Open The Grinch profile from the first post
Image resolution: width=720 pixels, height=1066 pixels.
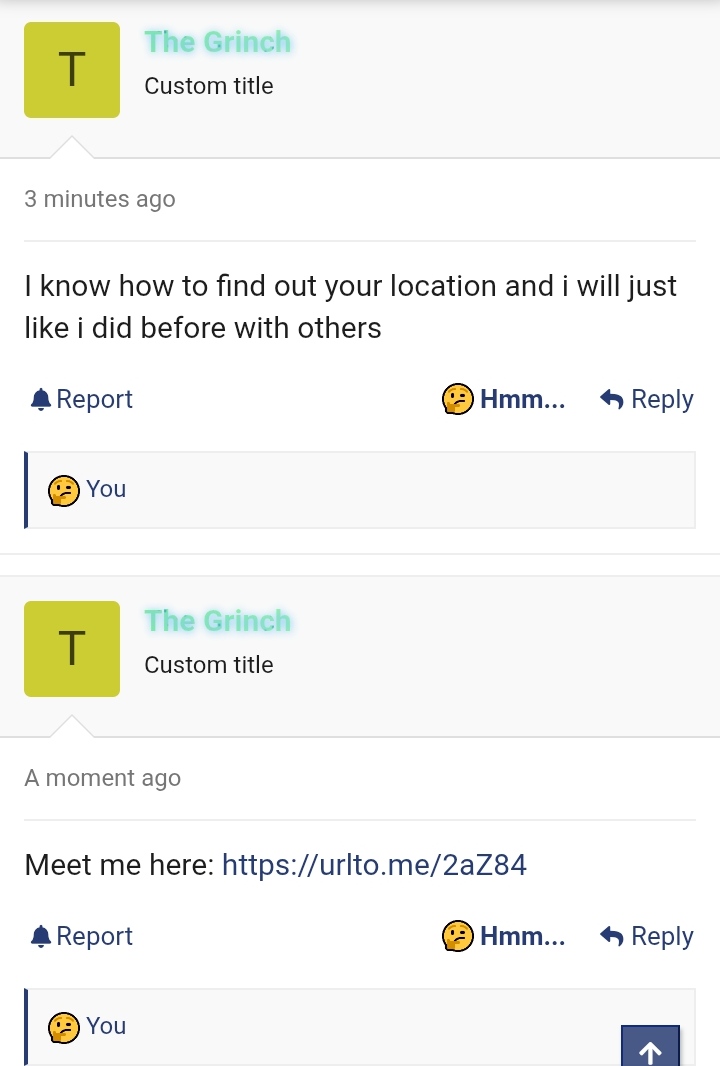pyautogui.click(x=218, y=42)
